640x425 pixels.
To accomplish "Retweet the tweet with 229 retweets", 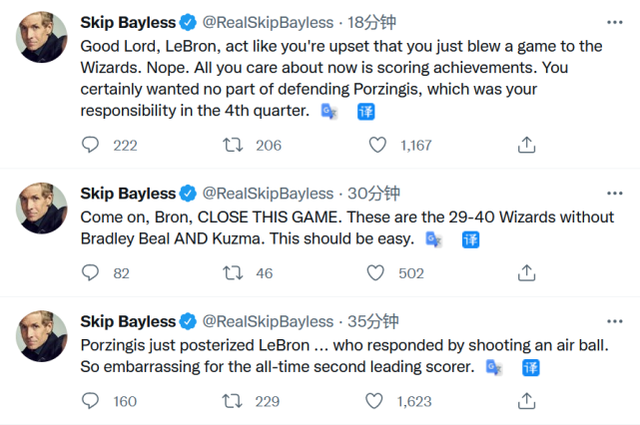I will pos(233,401).
